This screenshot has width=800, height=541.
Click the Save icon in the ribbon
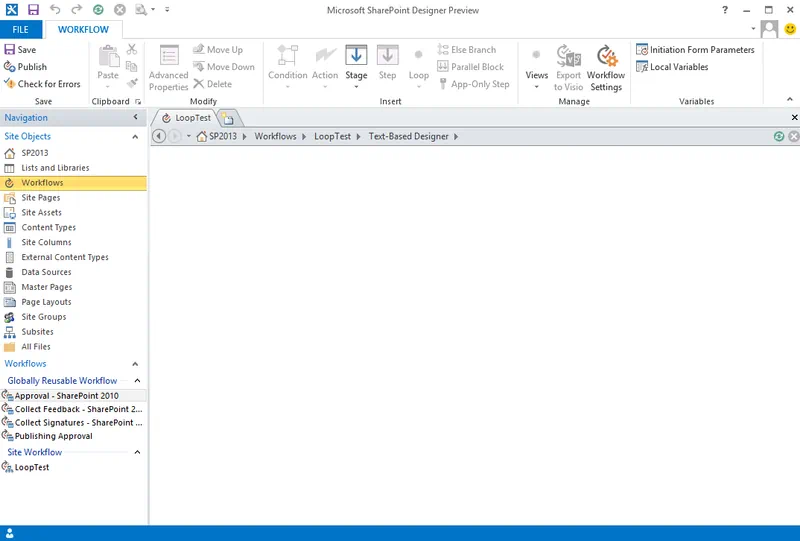point(10,50)
